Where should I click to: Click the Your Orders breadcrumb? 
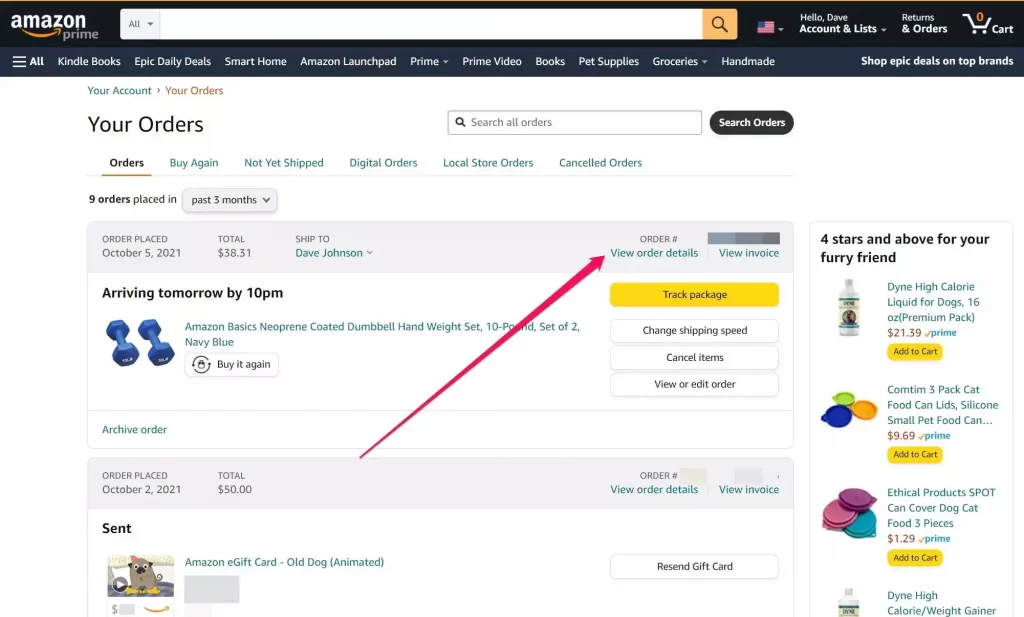click(x=194, y=90)
